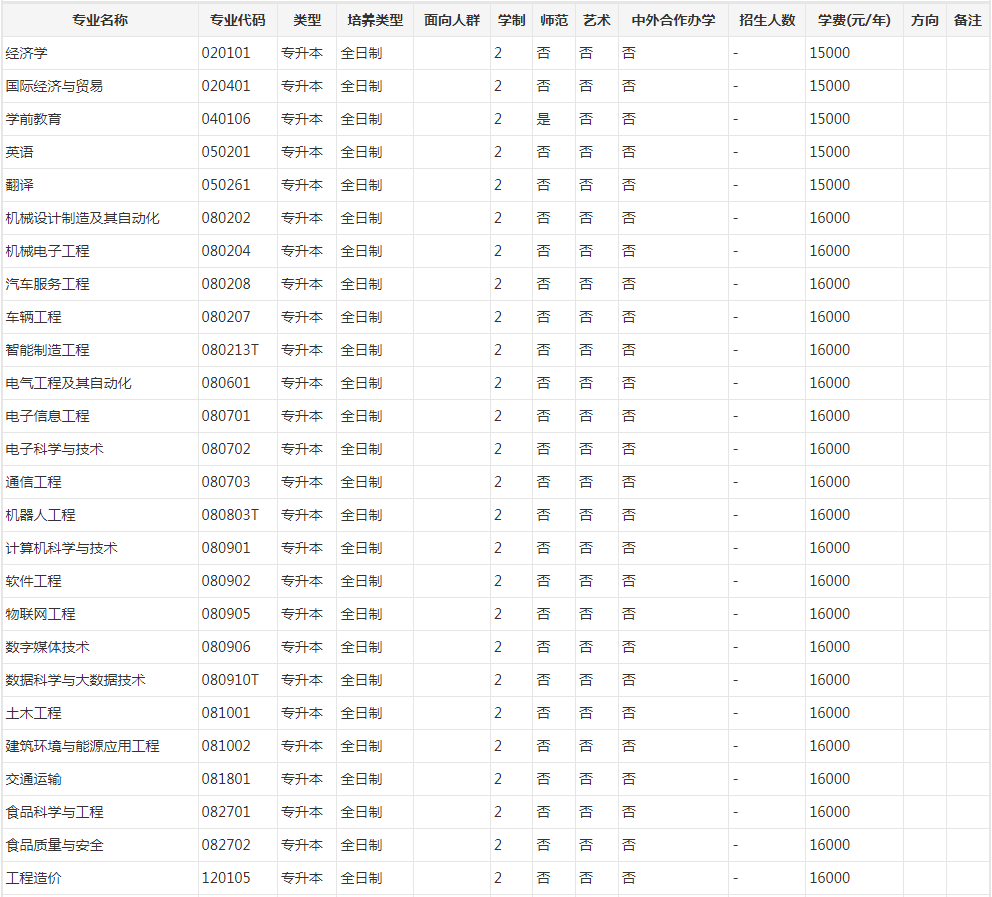Click the 备注 column header

(x=967, y=20)
